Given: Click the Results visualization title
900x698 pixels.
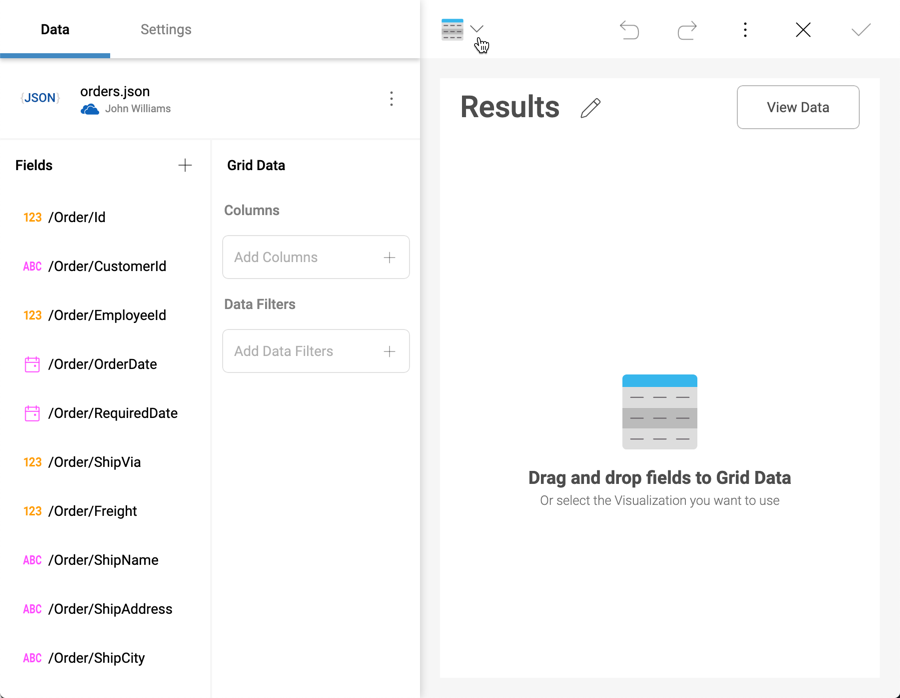Looking at the screenshot, I should (x=510, y=107).
